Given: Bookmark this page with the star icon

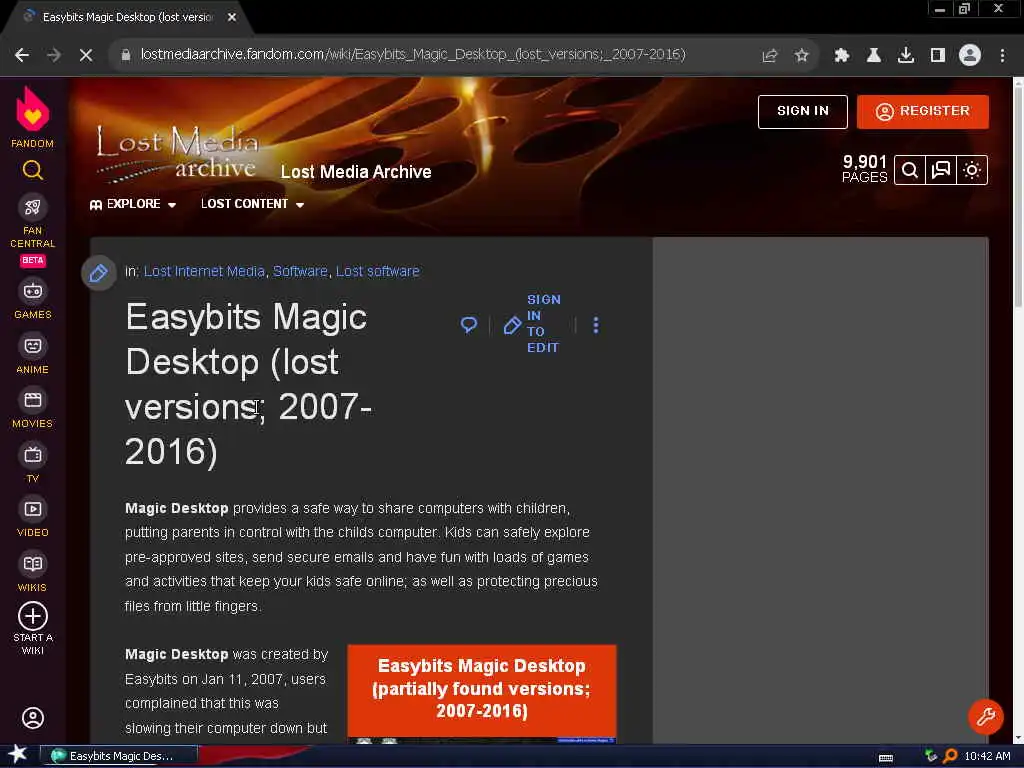Looking at the screenshot, I should pos(801,56).
